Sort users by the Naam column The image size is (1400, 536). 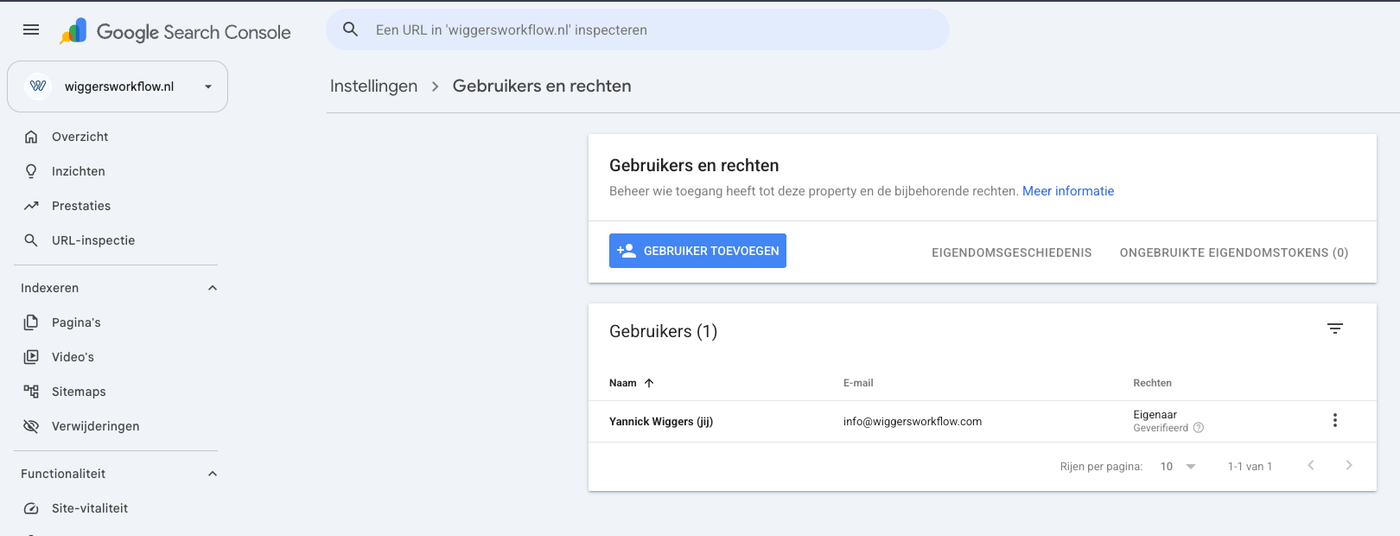point(623,383)
